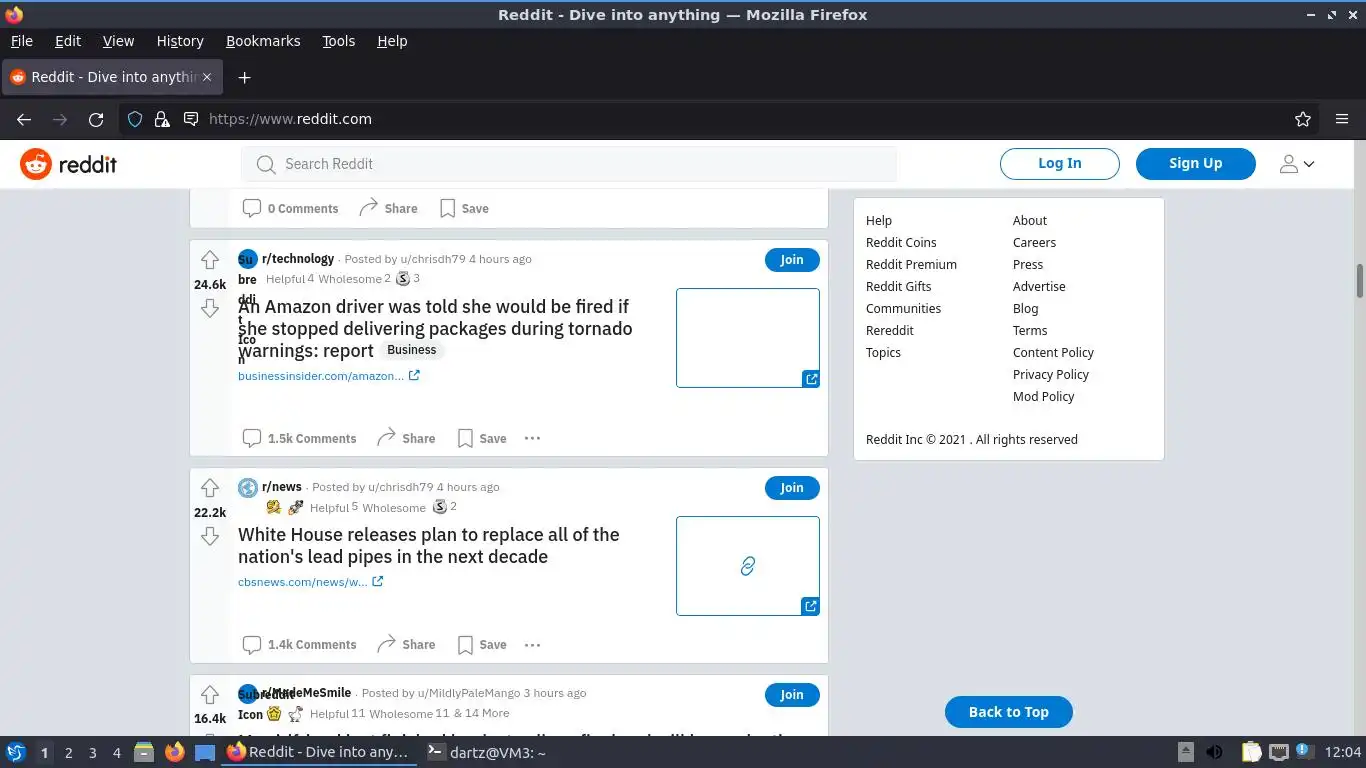Focus the Search Reddit field
This screenshot has height=768, width=1366.
(x=569, y=164)
